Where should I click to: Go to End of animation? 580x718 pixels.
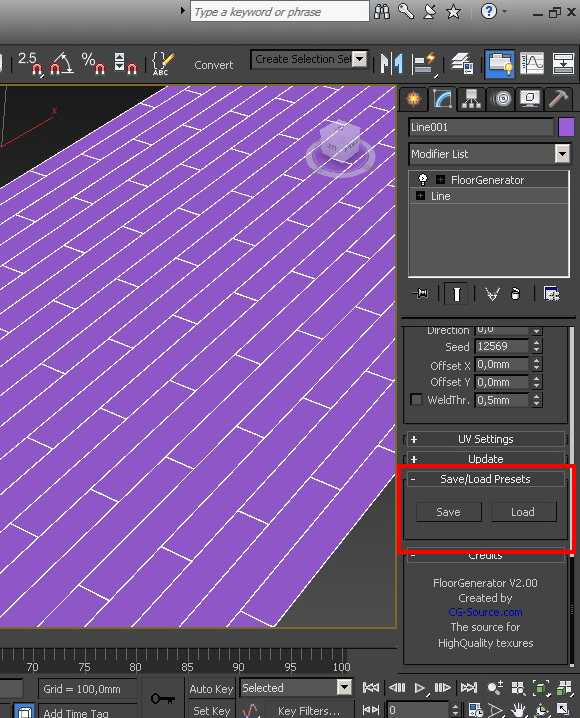pos(468,687)
